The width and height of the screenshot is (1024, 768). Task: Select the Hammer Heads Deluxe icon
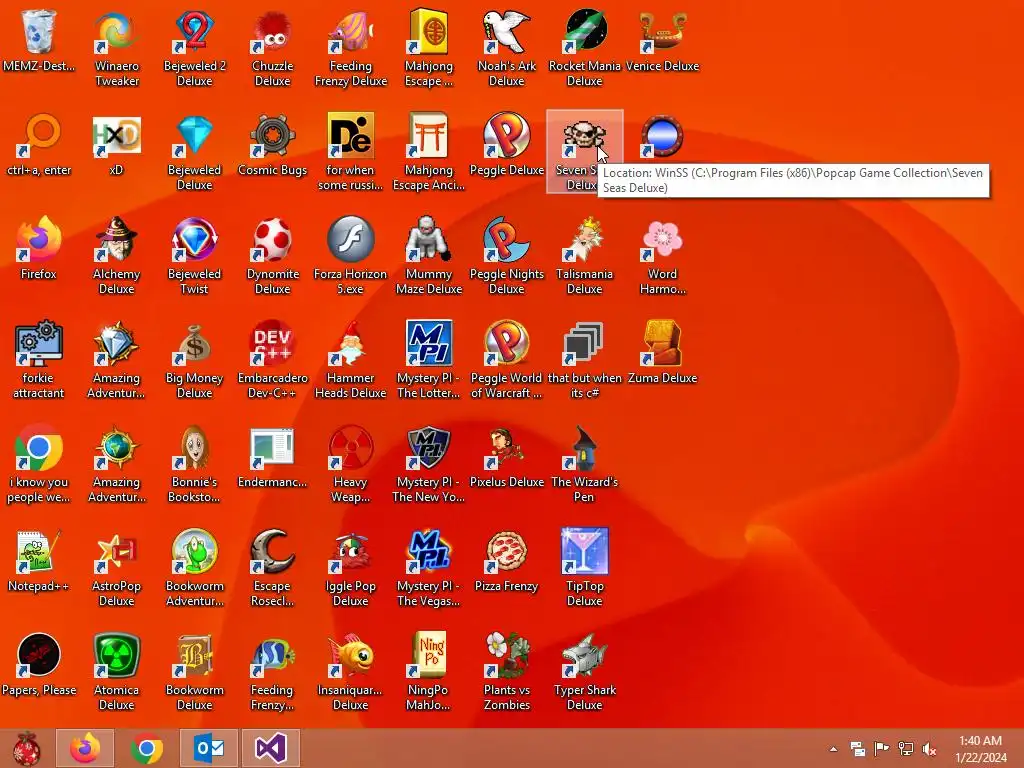[351, 343]
